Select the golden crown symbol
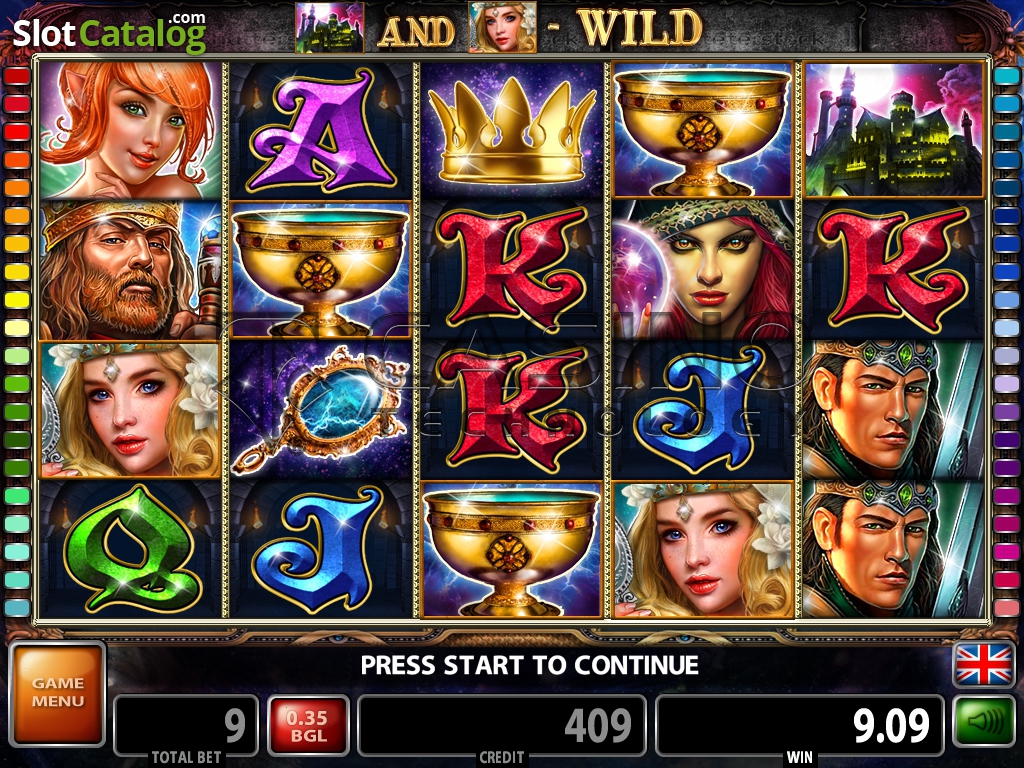Image resolution: width=1024 pixels, height=768 pixels. [x=512, y=131]
